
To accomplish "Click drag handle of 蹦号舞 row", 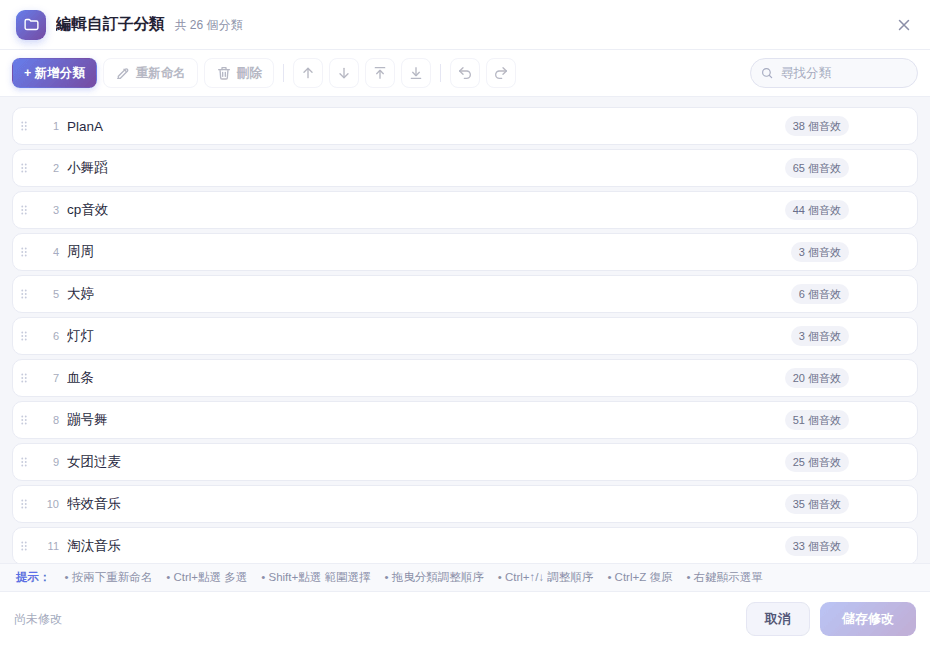I will [x=24, y=420].
